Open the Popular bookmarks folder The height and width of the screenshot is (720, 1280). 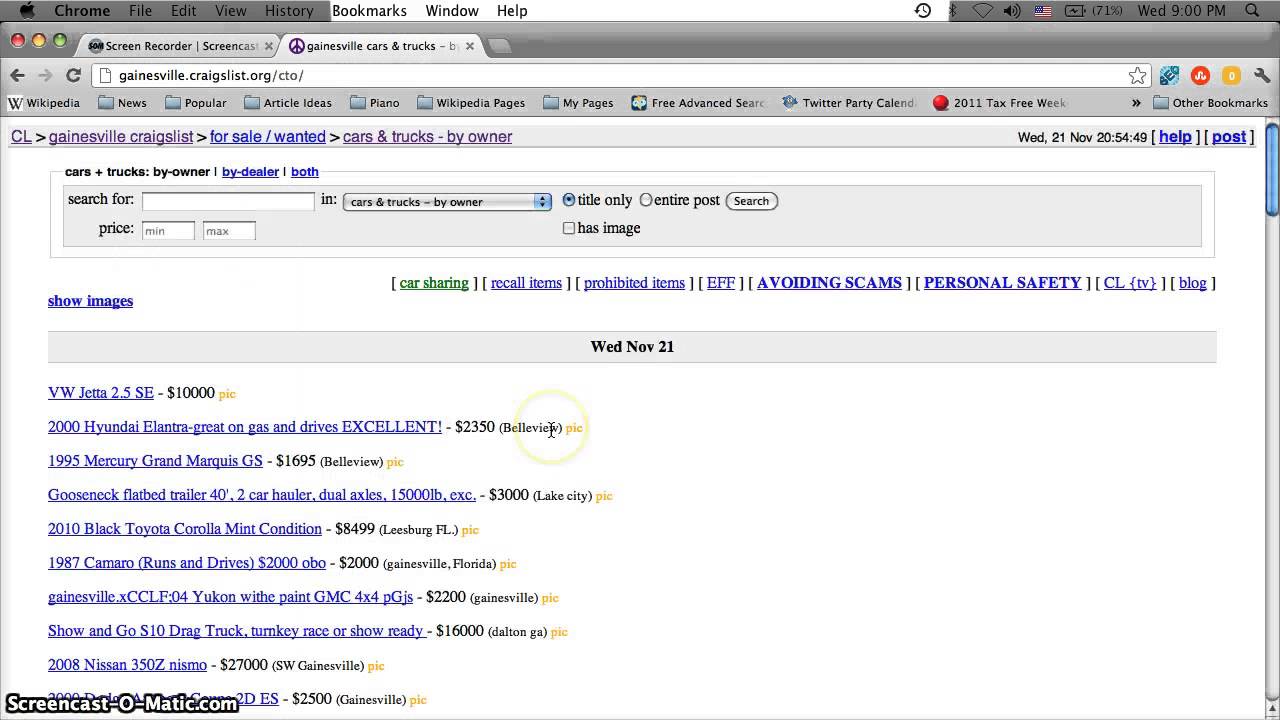tap(195, 103)
